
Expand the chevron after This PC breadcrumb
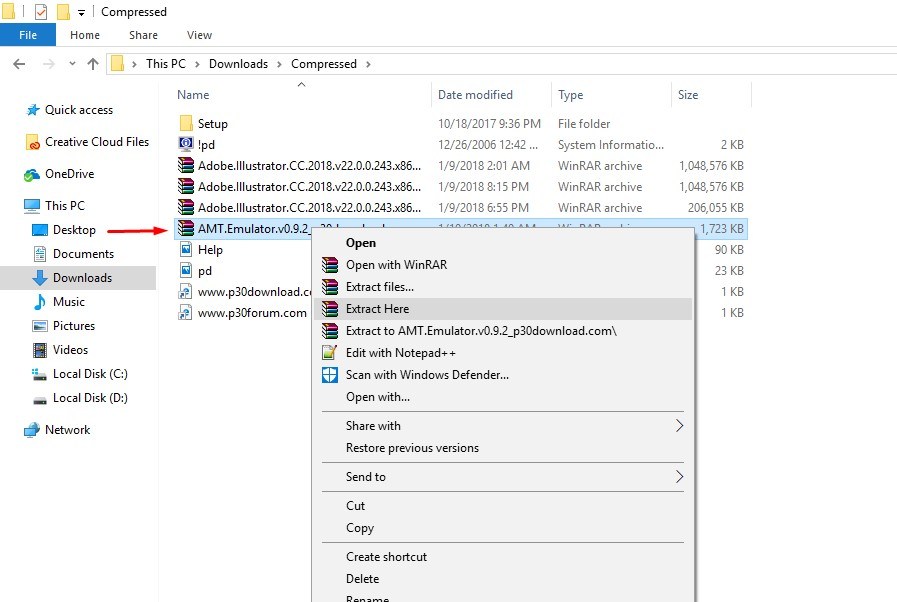(x=197, y=64)
